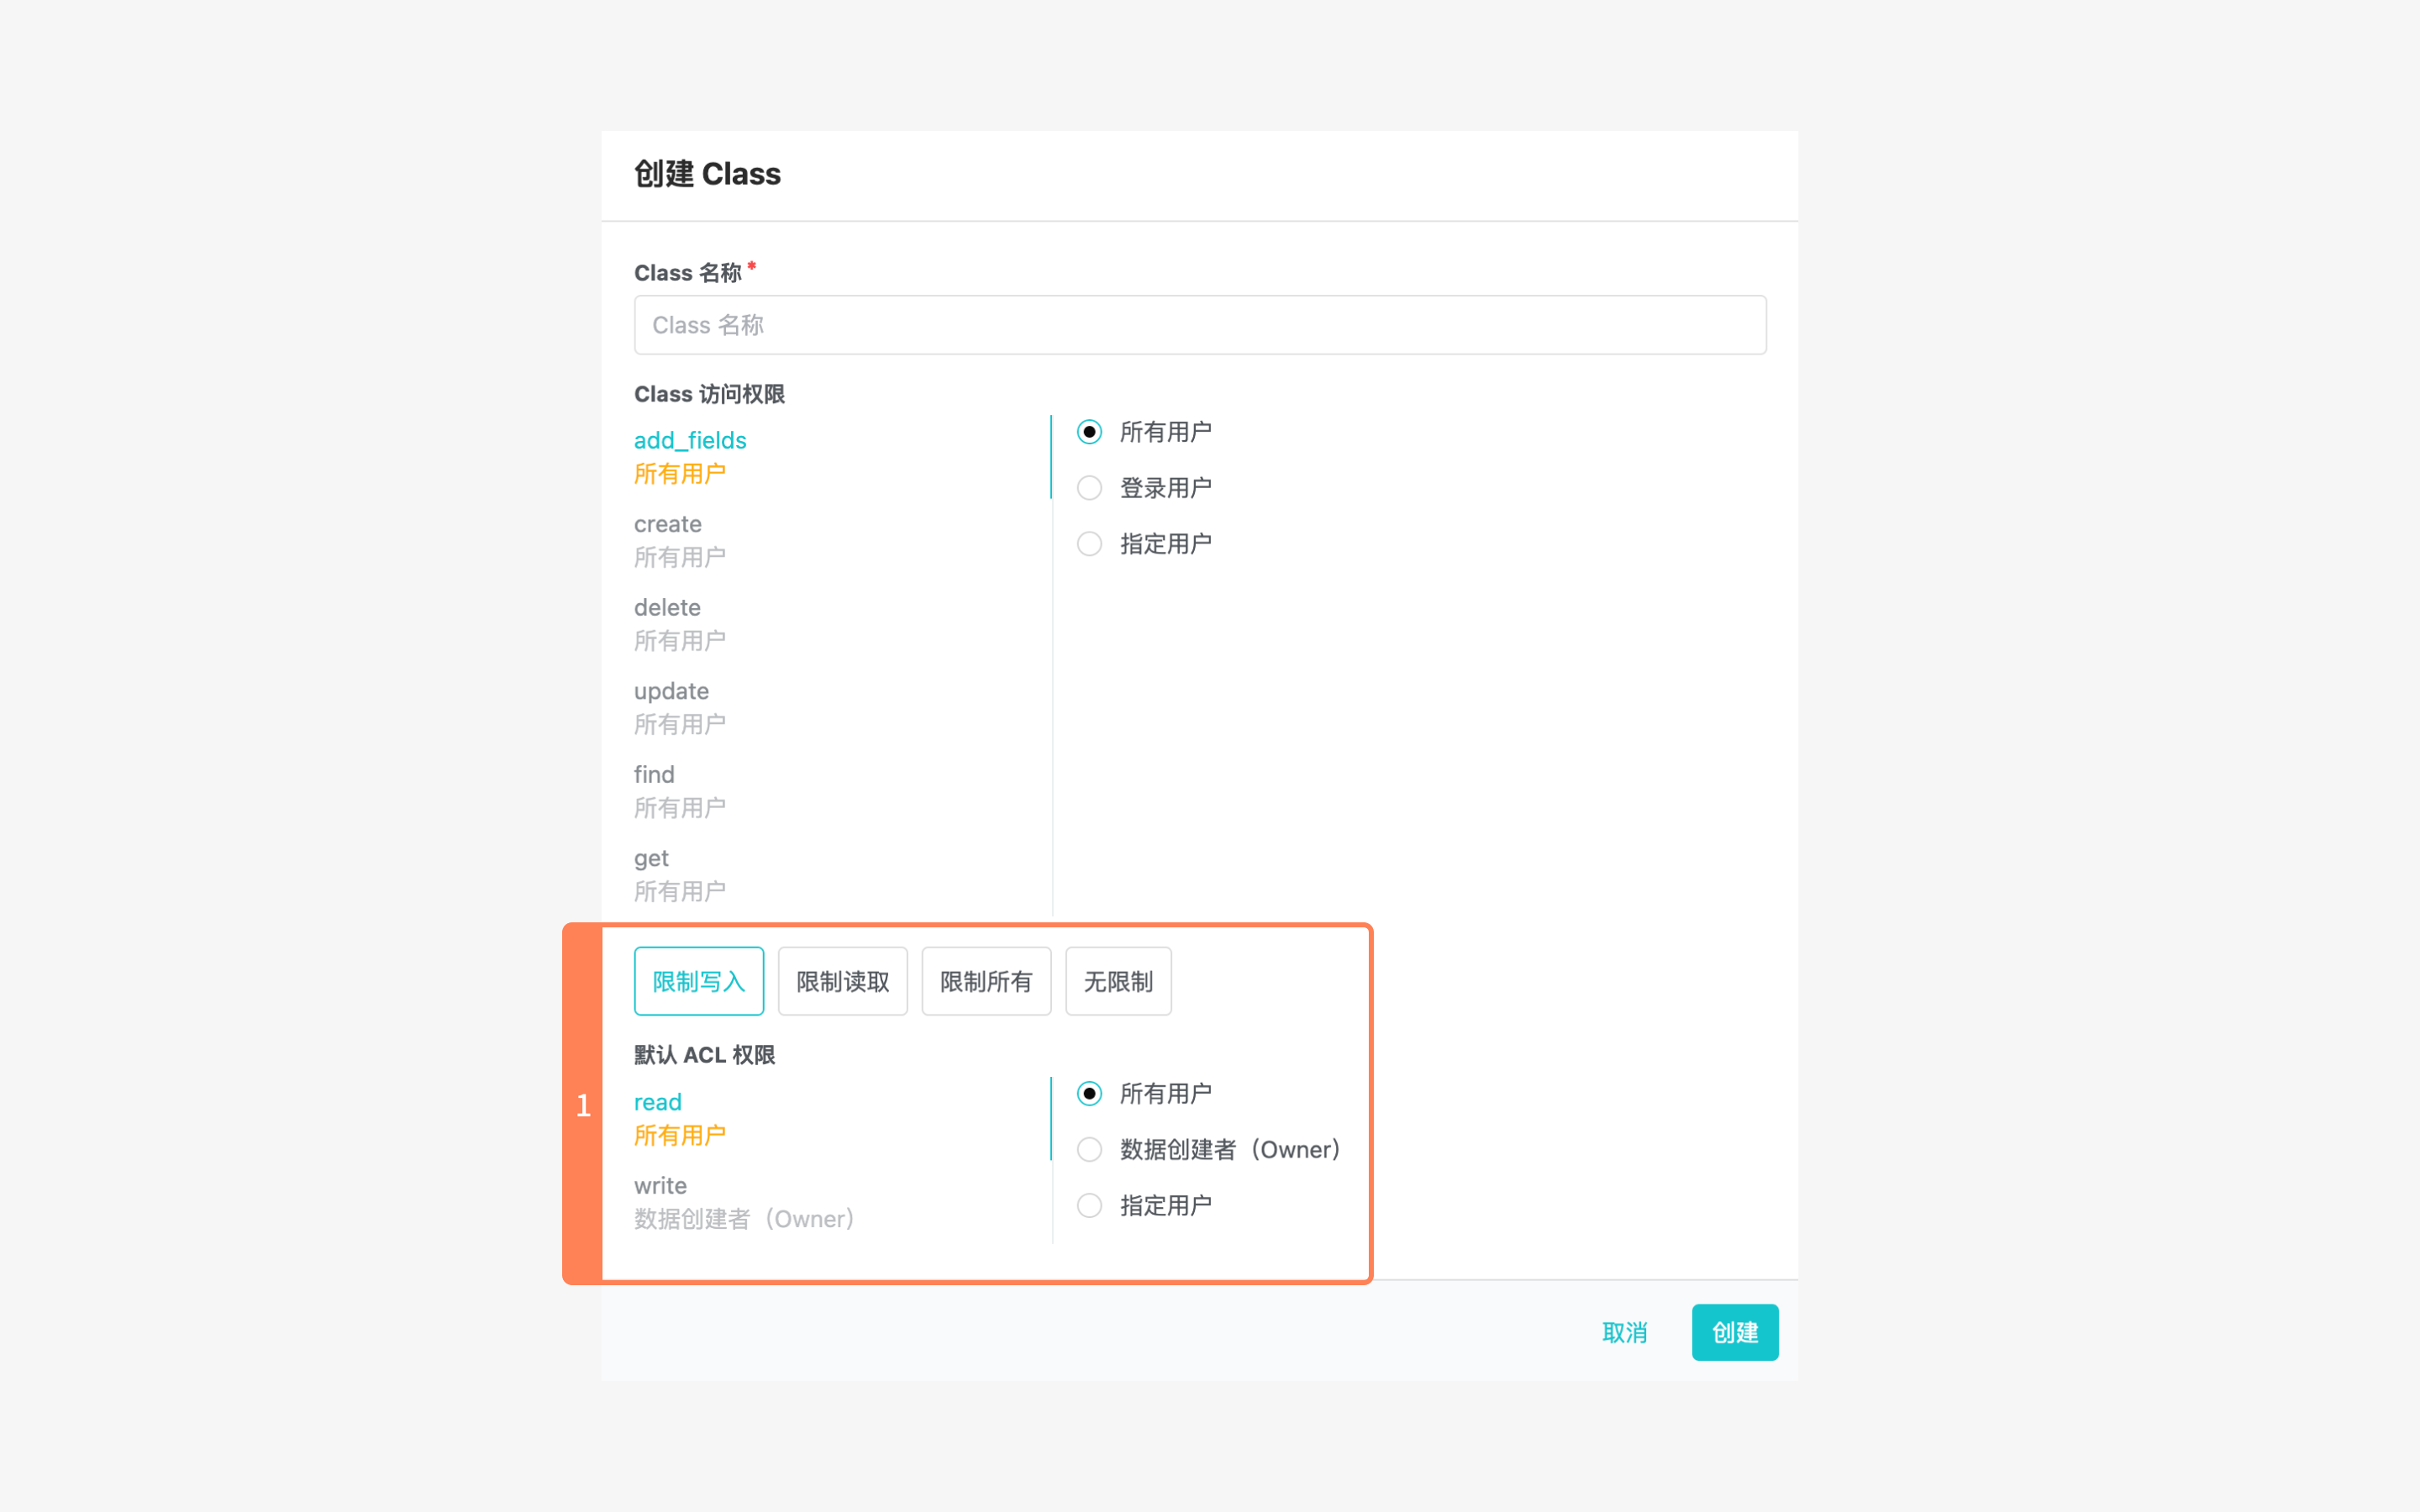Choose 指定用户 for add_fields access

point(1089,543)
